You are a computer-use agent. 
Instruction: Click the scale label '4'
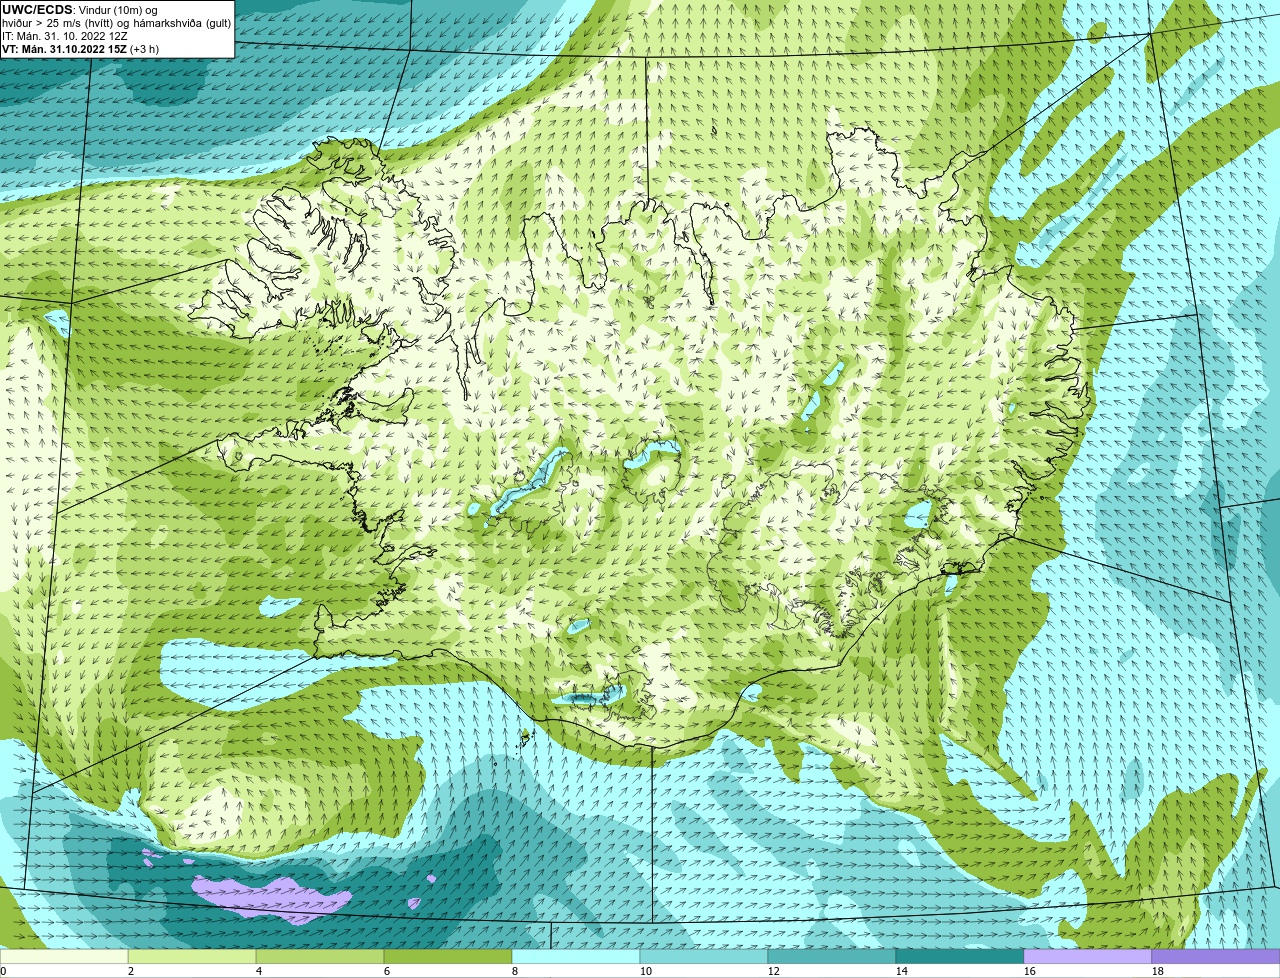coord(259,971)
